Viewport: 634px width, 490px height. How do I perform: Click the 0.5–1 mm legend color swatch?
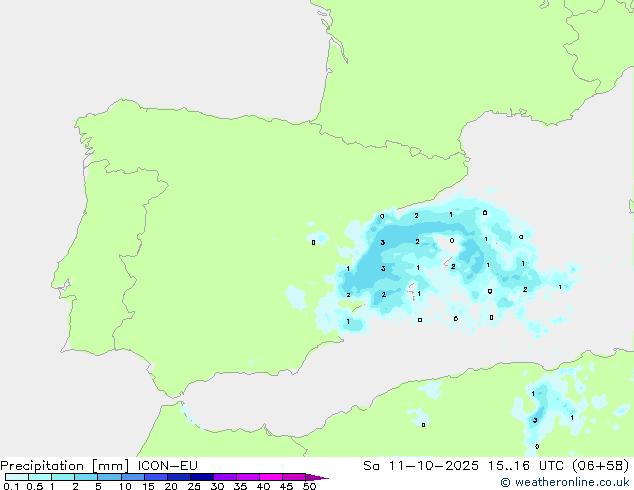coord(40,477)
